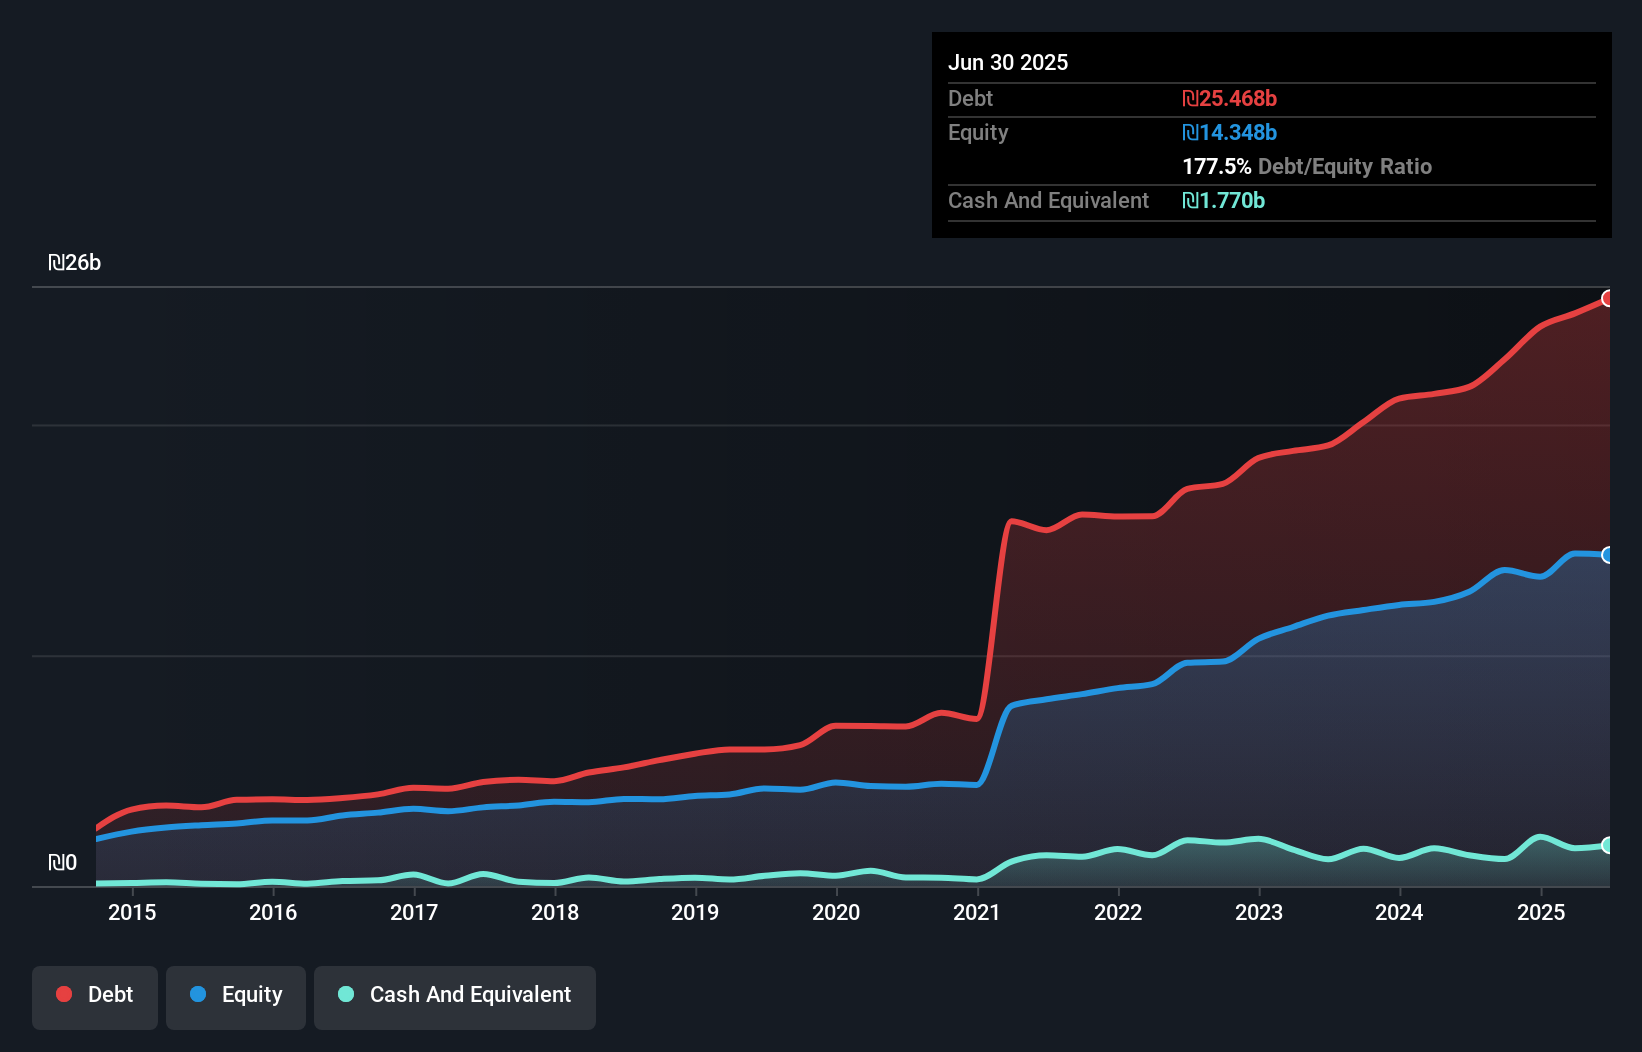The image size is (1642, 1052).
Task: Click the ₪26b y-axis label
Action: click(x=75, y=262)
